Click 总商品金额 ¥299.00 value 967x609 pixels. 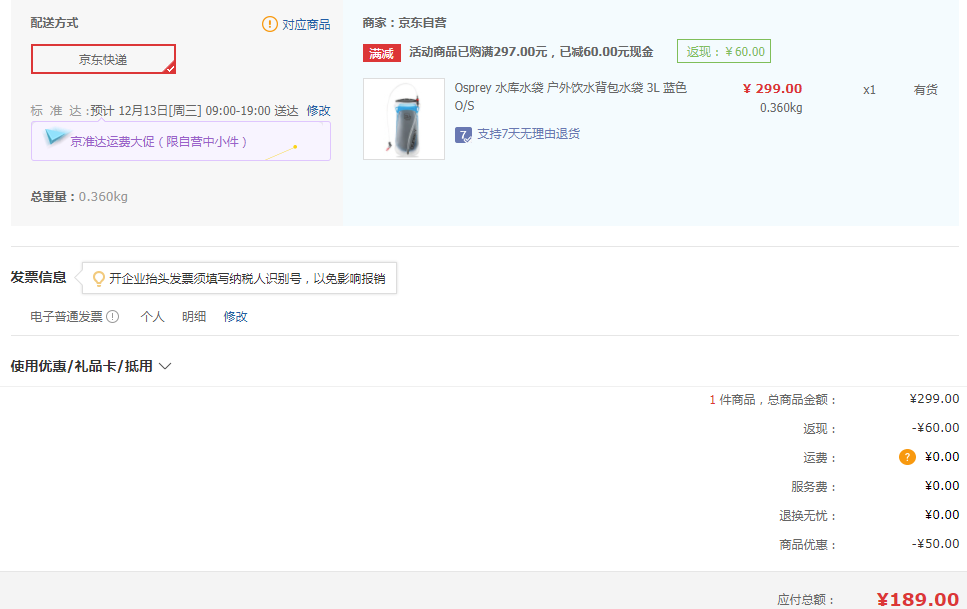(x=934, y=399)
